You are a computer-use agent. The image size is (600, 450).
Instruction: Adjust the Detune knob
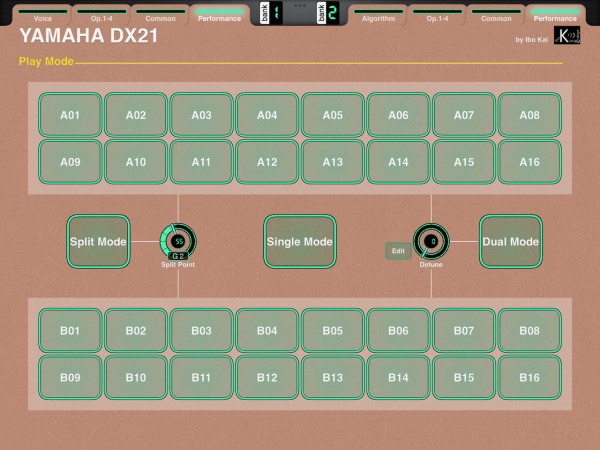[431, 241]
